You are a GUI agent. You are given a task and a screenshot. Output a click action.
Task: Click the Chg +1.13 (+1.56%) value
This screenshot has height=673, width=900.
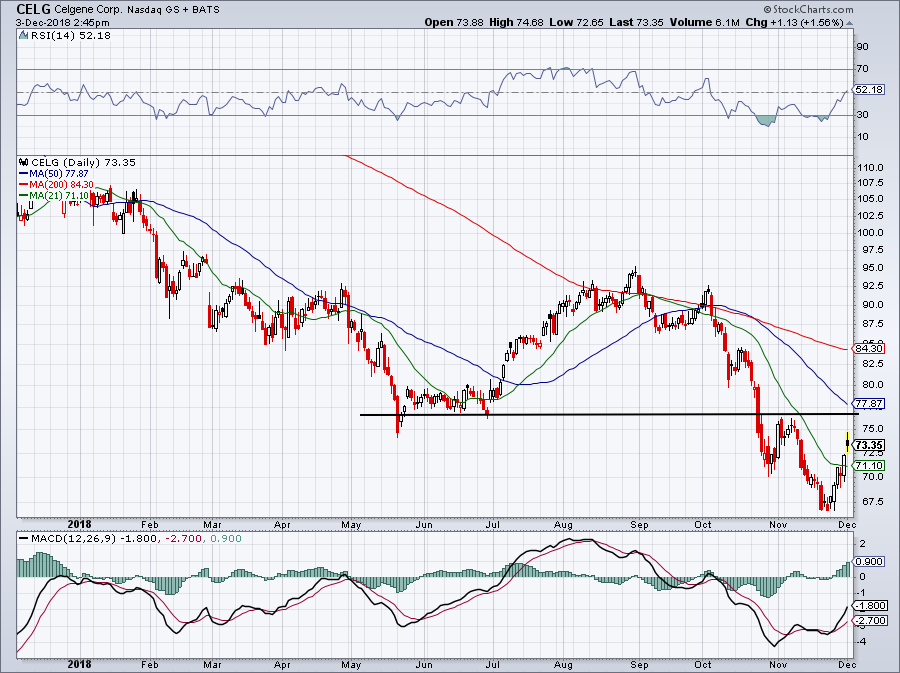pyautogui.click(x=794, y=22)
